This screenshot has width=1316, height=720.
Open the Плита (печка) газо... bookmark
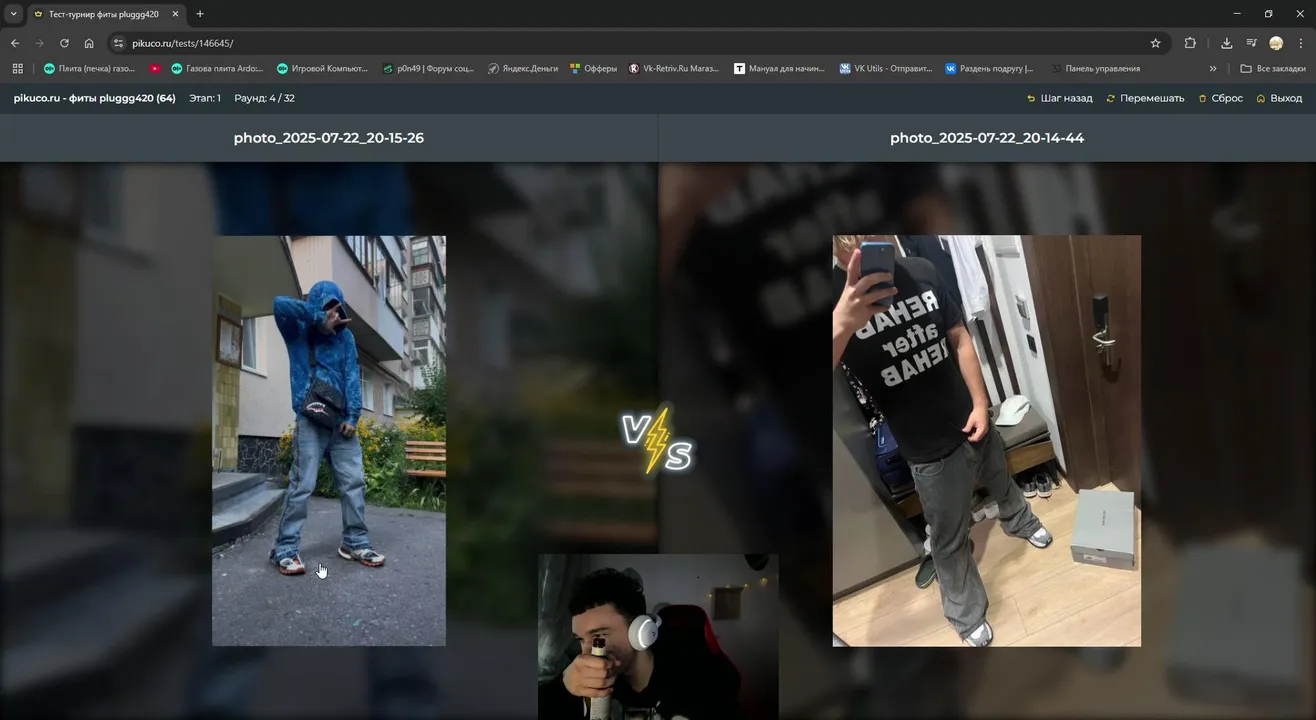point(89,69)
